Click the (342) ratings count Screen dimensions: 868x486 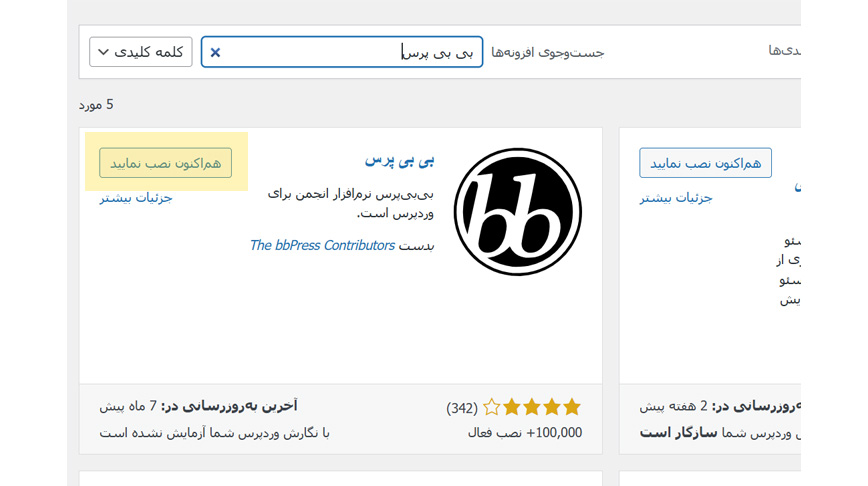[x=462, y=409]
